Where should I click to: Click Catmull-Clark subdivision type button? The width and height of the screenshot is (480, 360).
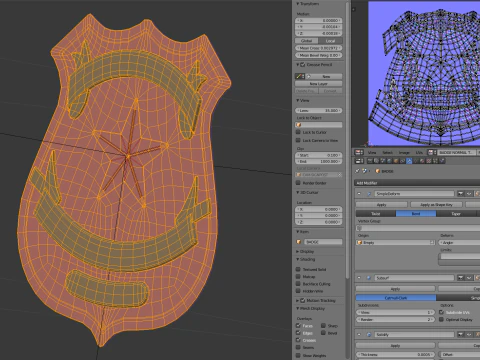[x=396, y=297]
